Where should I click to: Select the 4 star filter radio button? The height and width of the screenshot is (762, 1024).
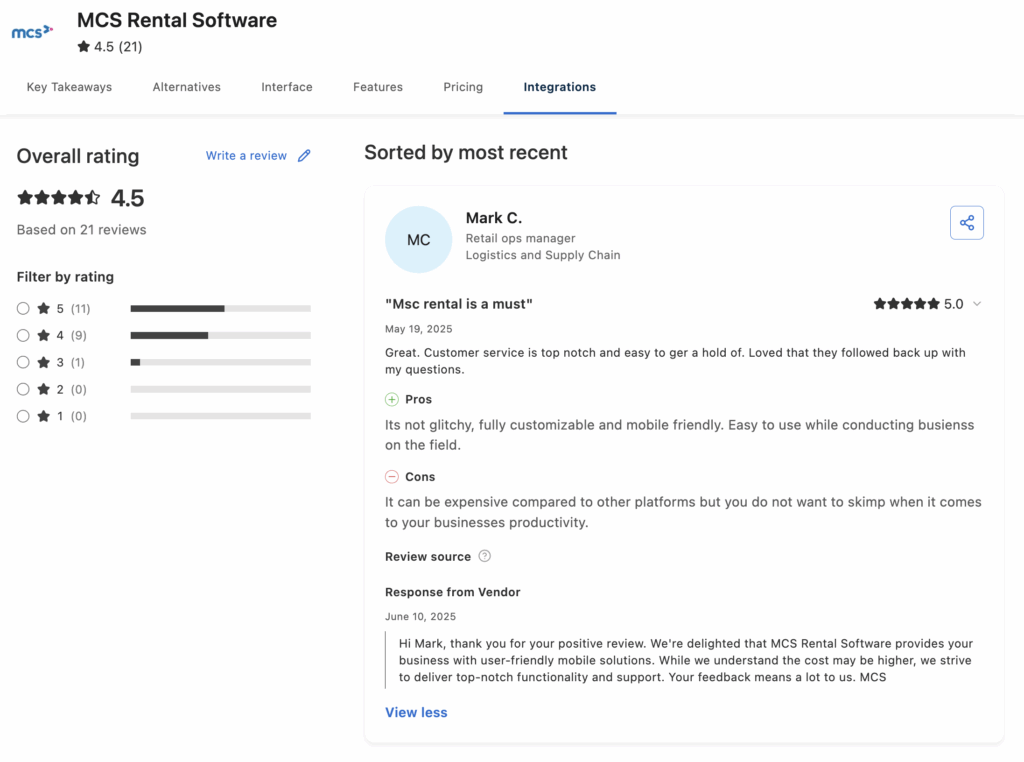[x=24, y=335]
